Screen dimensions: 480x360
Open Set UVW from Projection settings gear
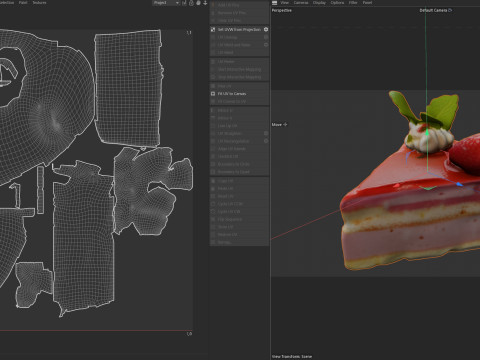pyautogui.click(x=266, y=29)
